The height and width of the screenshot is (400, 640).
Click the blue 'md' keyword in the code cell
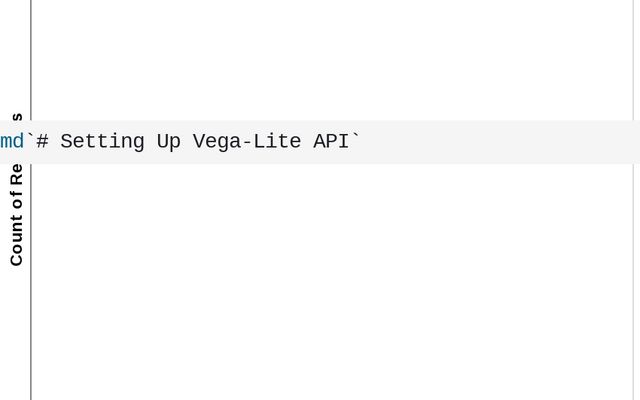(11, 142)
